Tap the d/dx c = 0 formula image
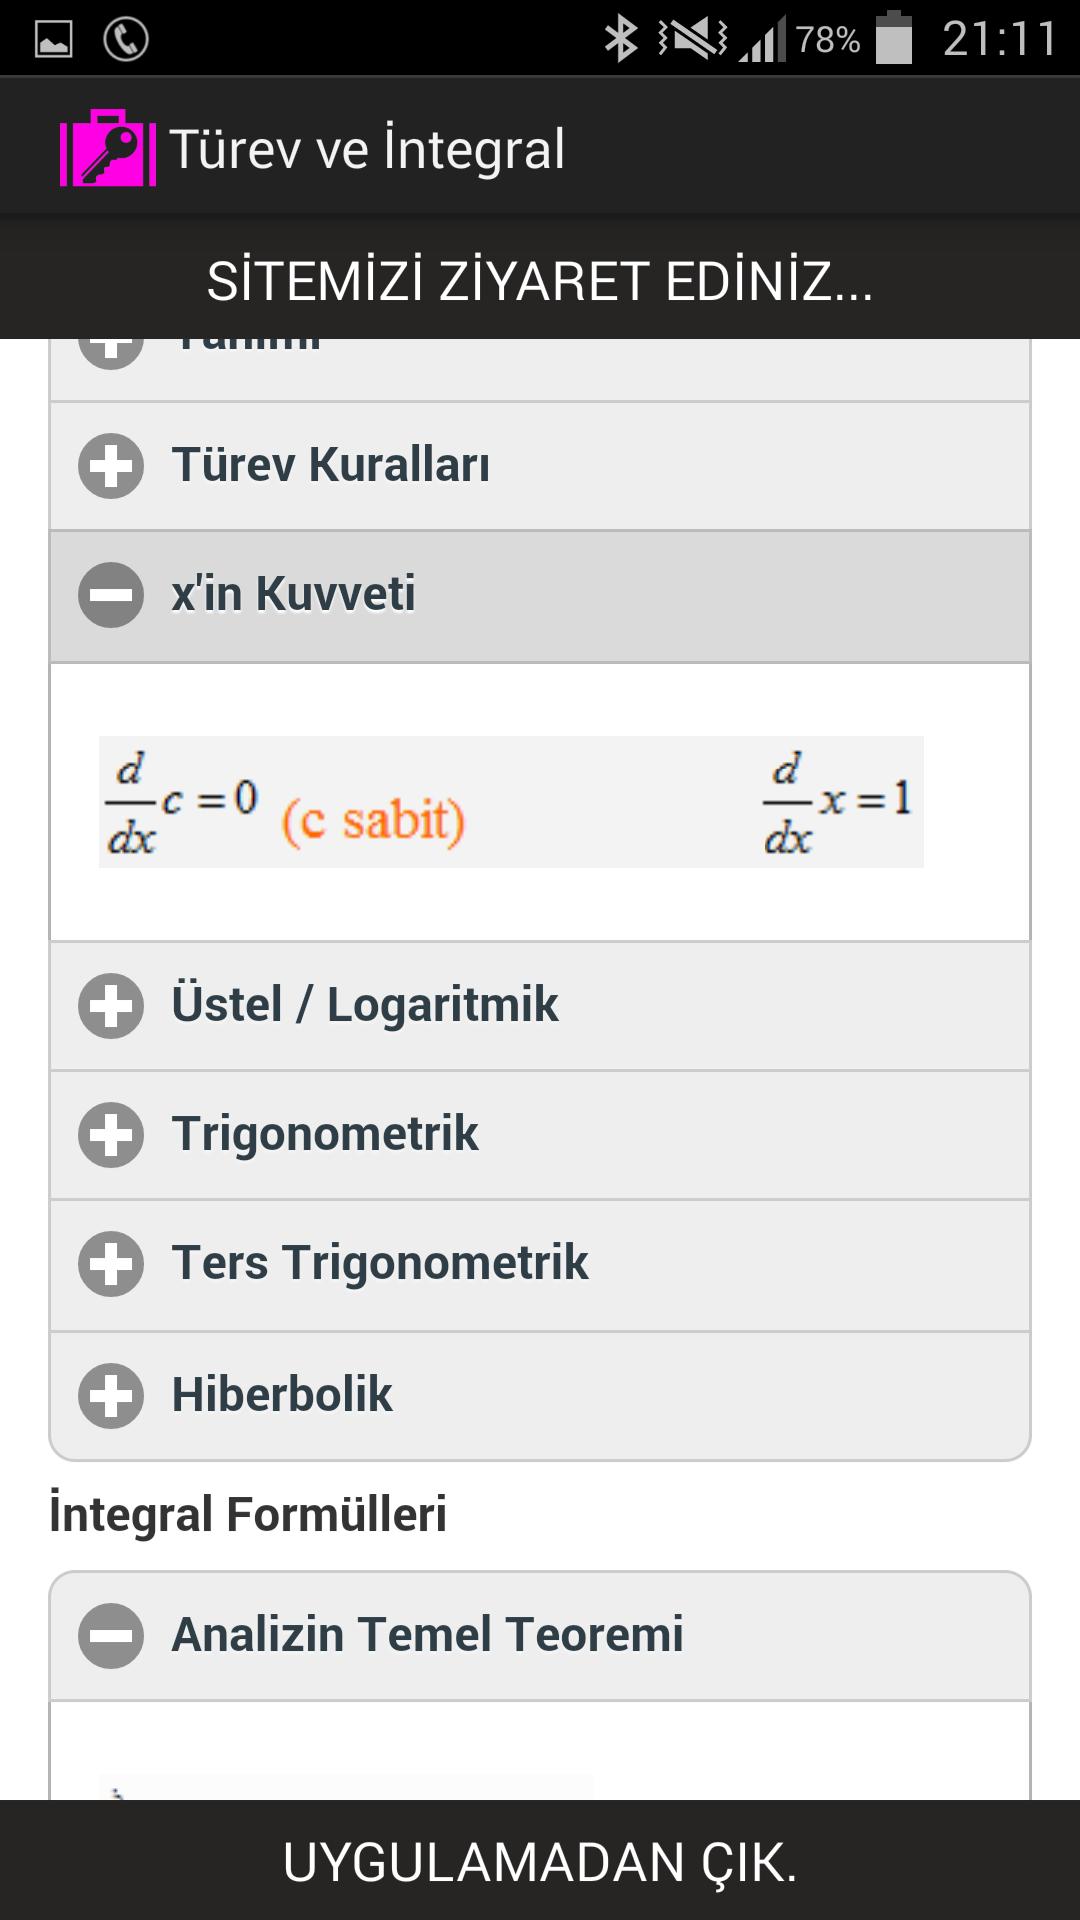The width and height of the screenshot is (1080, 1920). pyautogui.click(x=511, y=802)
